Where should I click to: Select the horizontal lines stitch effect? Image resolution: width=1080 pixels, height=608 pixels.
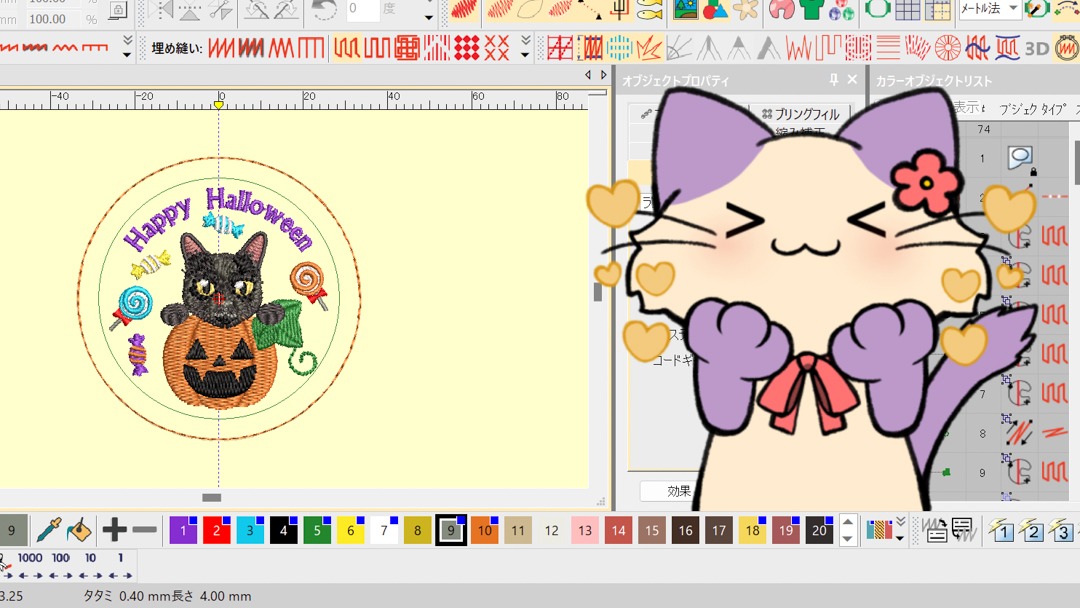[x=889, y=48]
